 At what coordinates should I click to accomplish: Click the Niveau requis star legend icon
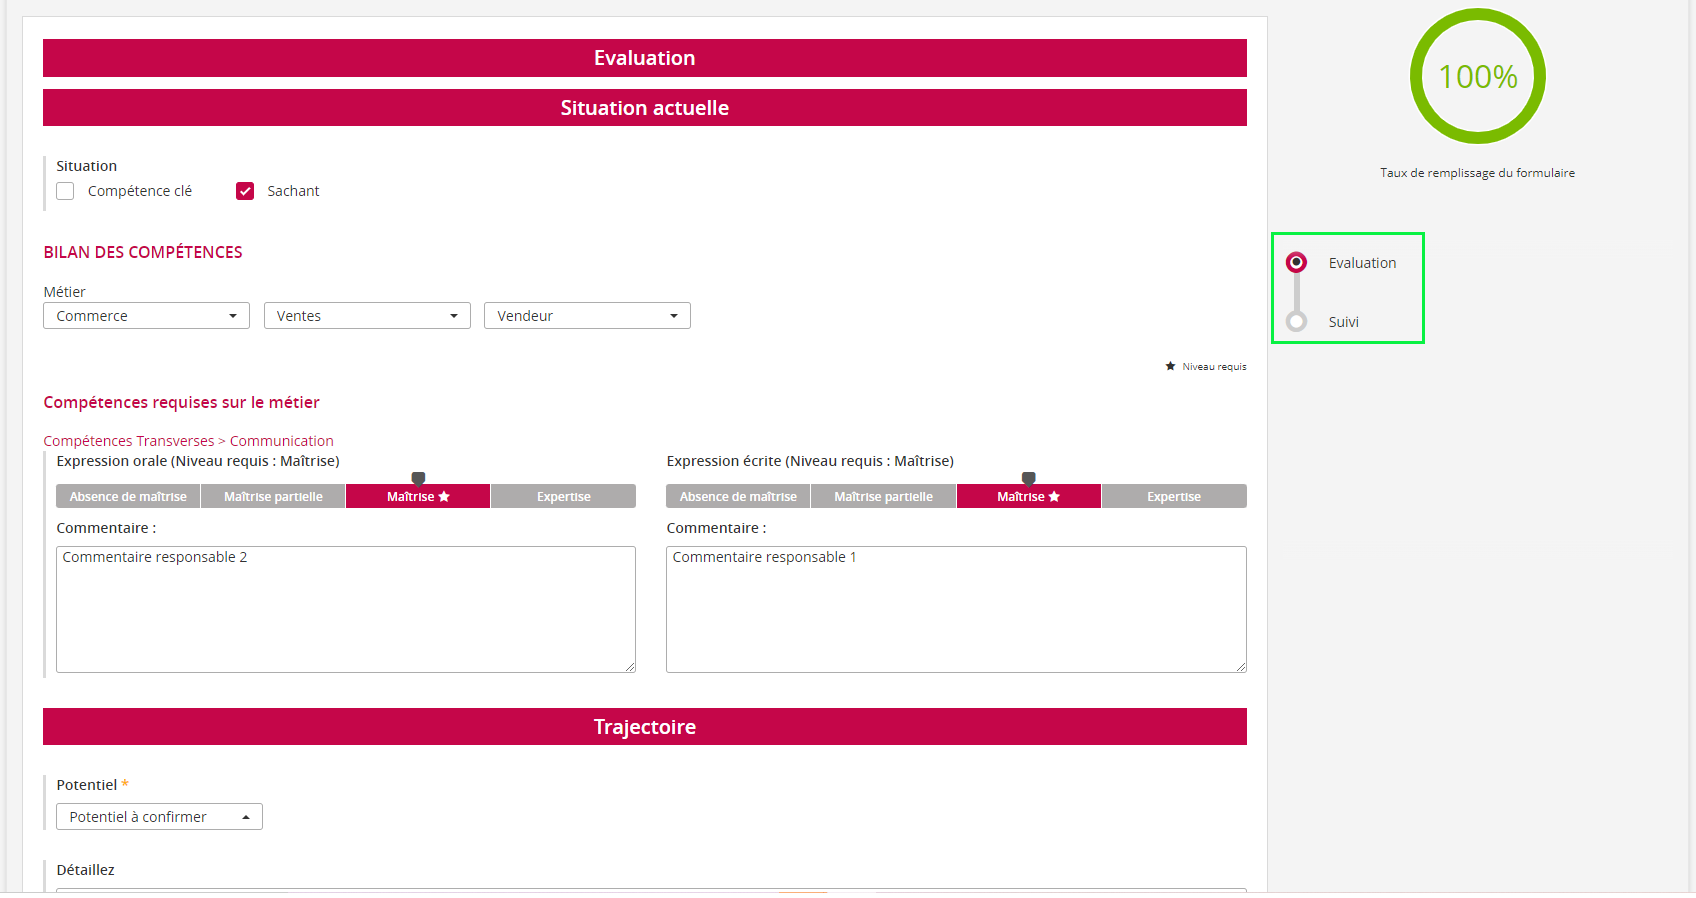1170,367
